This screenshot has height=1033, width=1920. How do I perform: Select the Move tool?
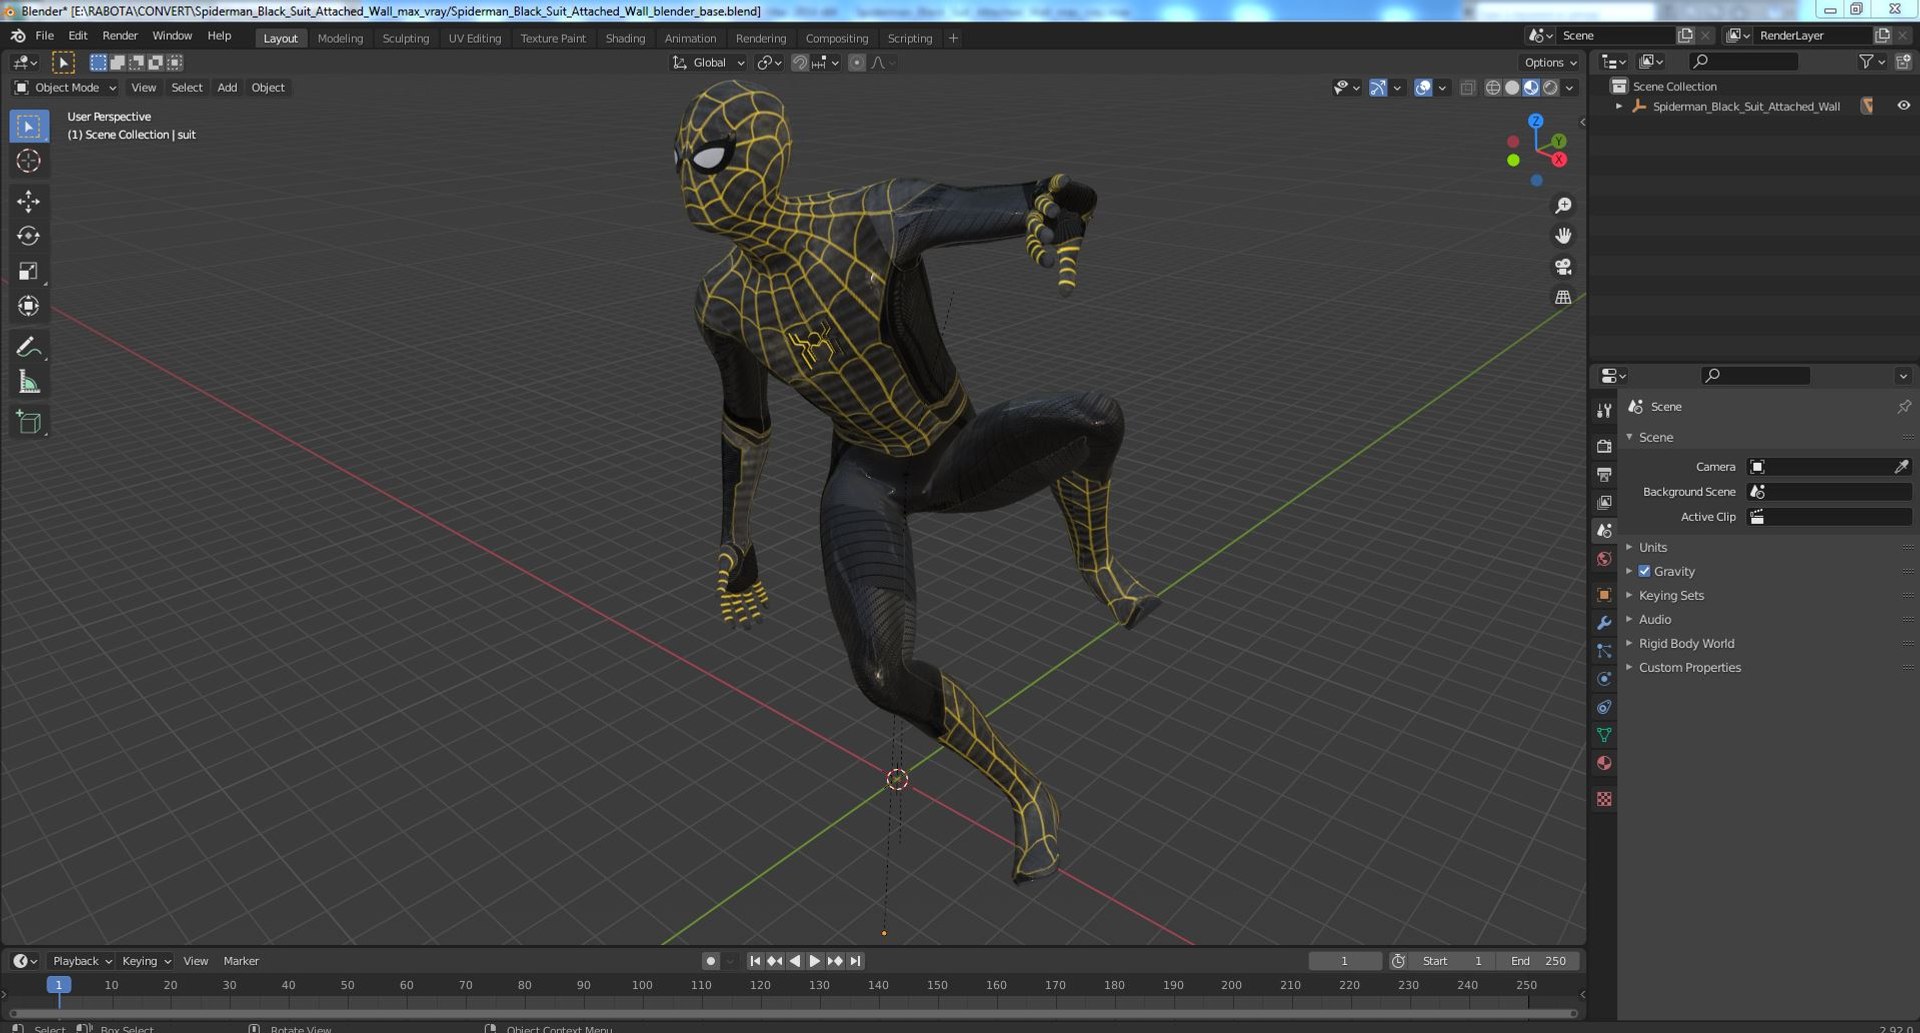point(28,201)
